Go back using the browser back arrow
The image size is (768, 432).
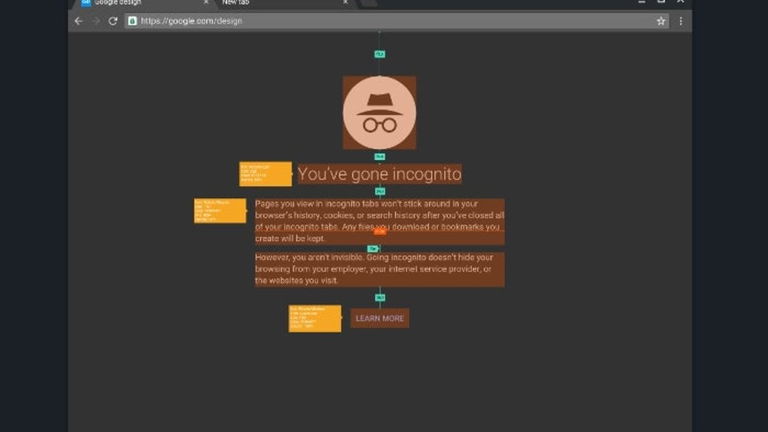78,21
